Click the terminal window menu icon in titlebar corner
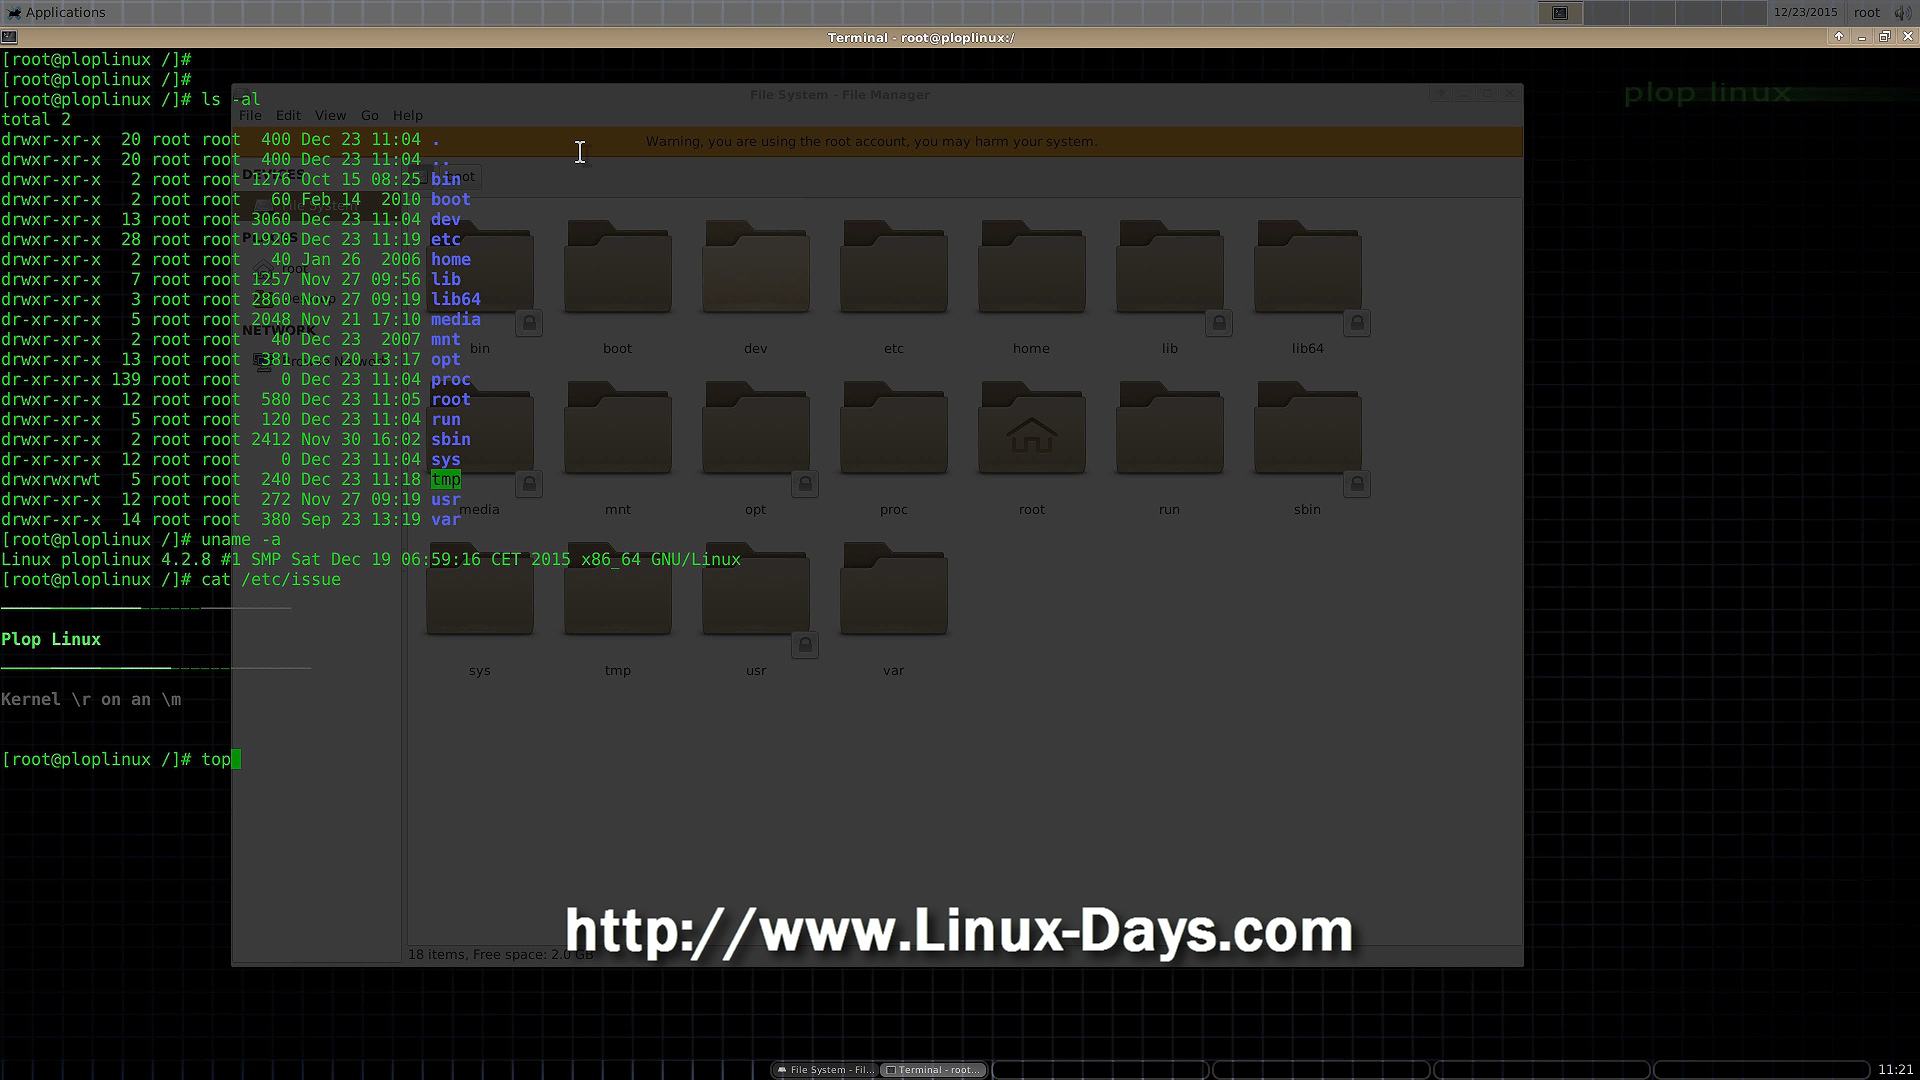The image size is (1920, 1080). coord(9,37)
